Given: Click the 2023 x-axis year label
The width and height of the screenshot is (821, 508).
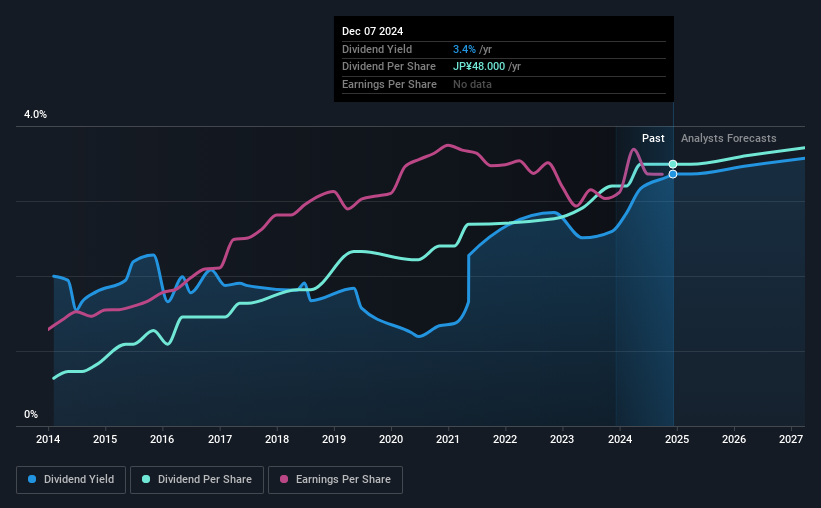Looking at the screenshot, I should (x=562, y=439).
